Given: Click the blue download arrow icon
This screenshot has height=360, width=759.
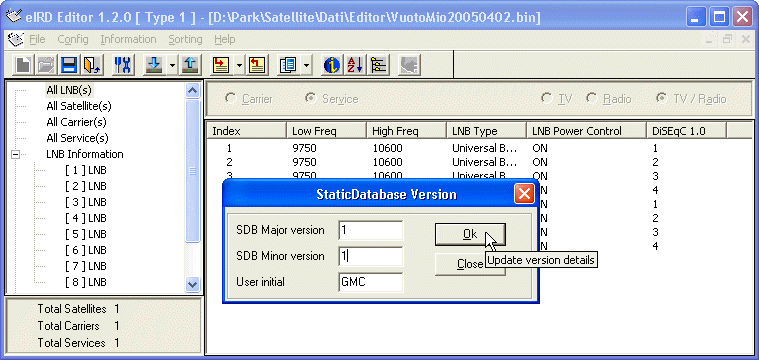Looking at the screenshot, I should 154,65.
